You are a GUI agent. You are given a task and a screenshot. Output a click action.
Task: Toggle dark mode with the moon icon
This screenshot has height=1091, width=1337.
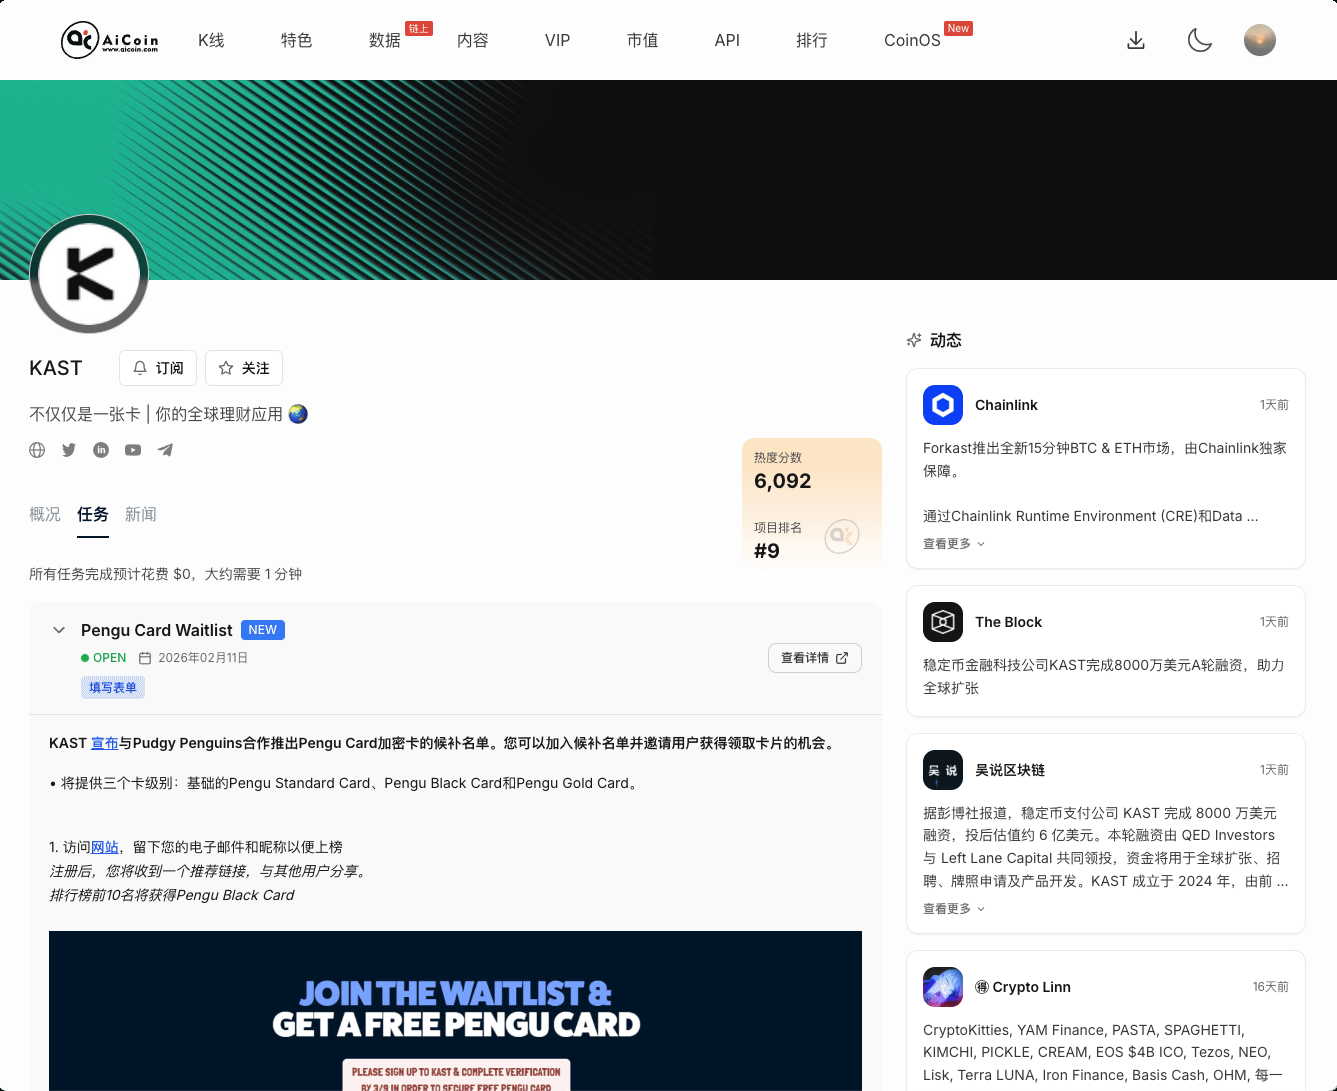point(1199,40)
